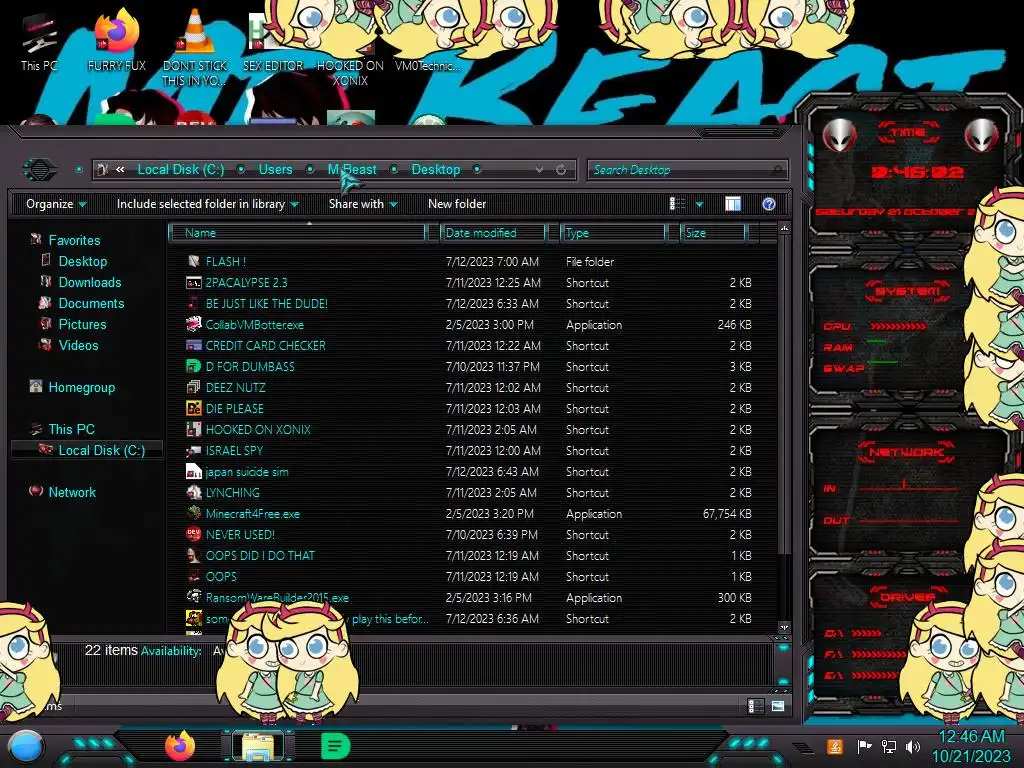1024x768 pixels.
Task: Select the Minecraft4Free.exe icon
Action: 193,513
